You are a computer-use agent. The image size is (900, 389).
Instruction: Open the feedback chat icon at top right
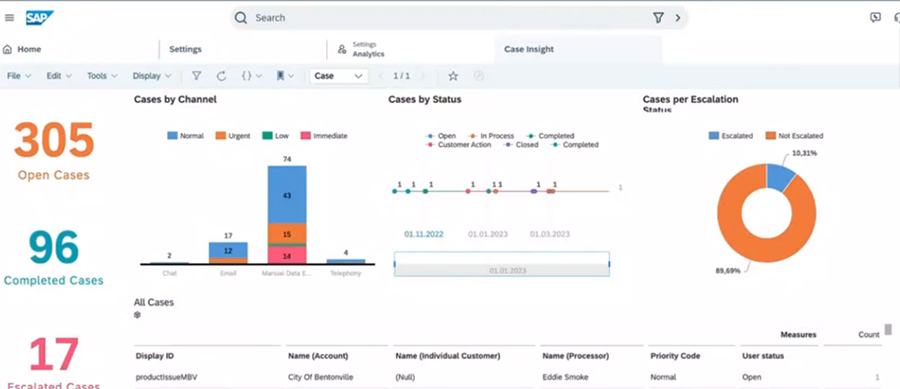pyautogui.click(x=875, y=17)
